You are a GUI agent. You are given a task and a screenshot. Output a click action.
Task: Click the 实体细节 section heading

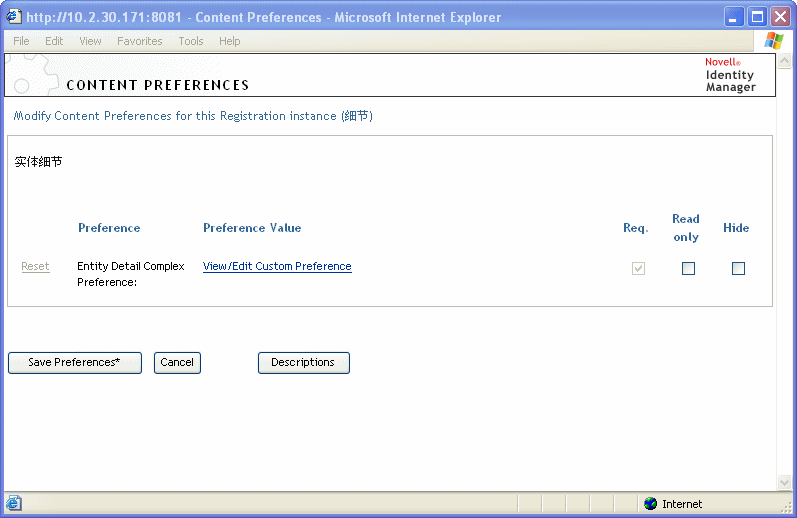click(38, 162)
